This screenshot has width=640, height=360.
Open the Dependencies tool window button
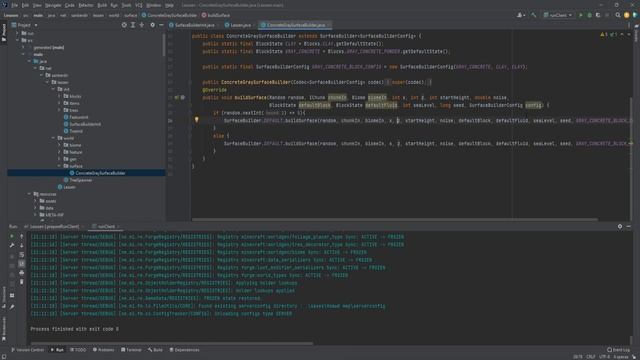click(x=184, y=350)
